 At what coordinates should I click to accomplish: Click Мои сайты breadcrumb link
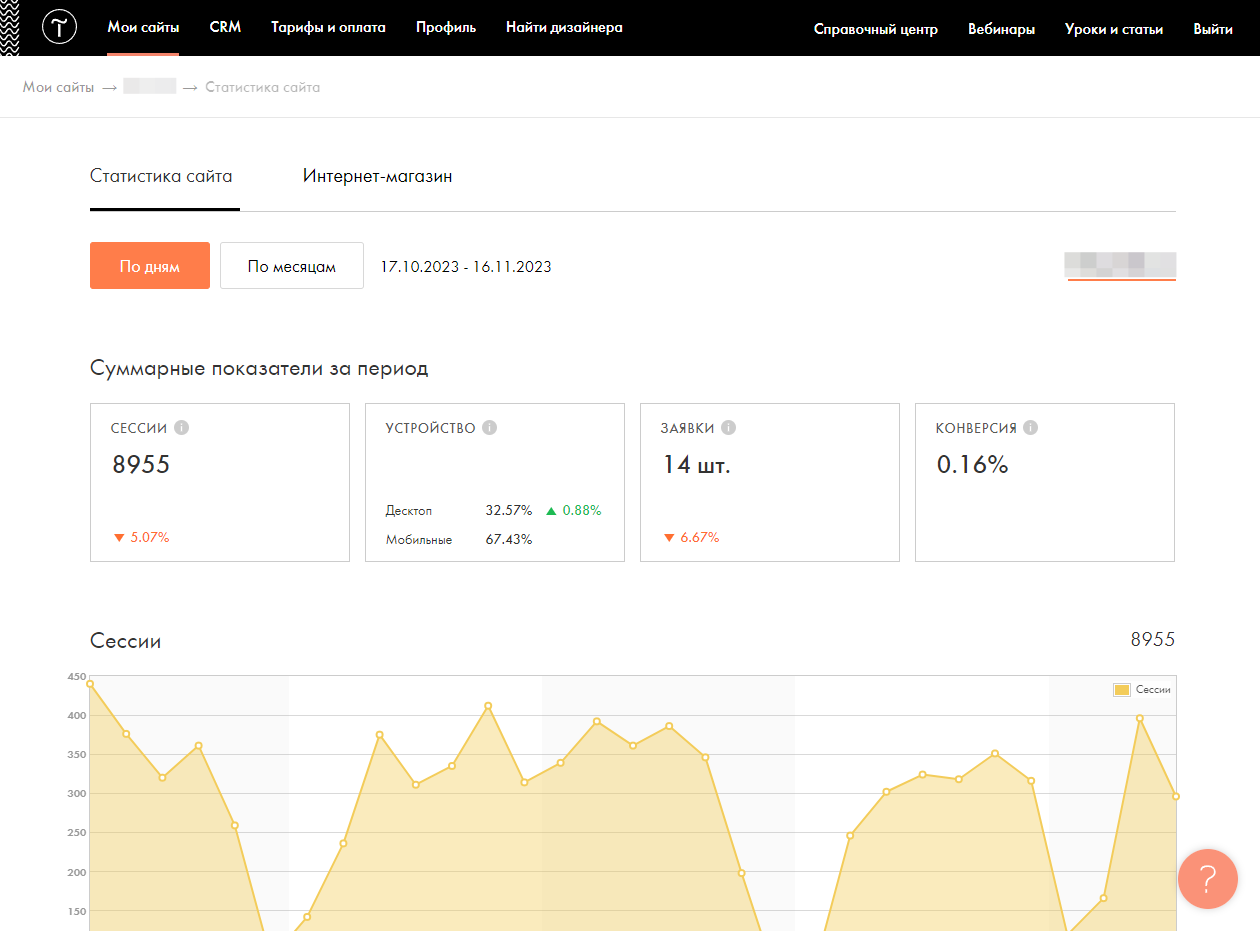click(x=58, y=87)
